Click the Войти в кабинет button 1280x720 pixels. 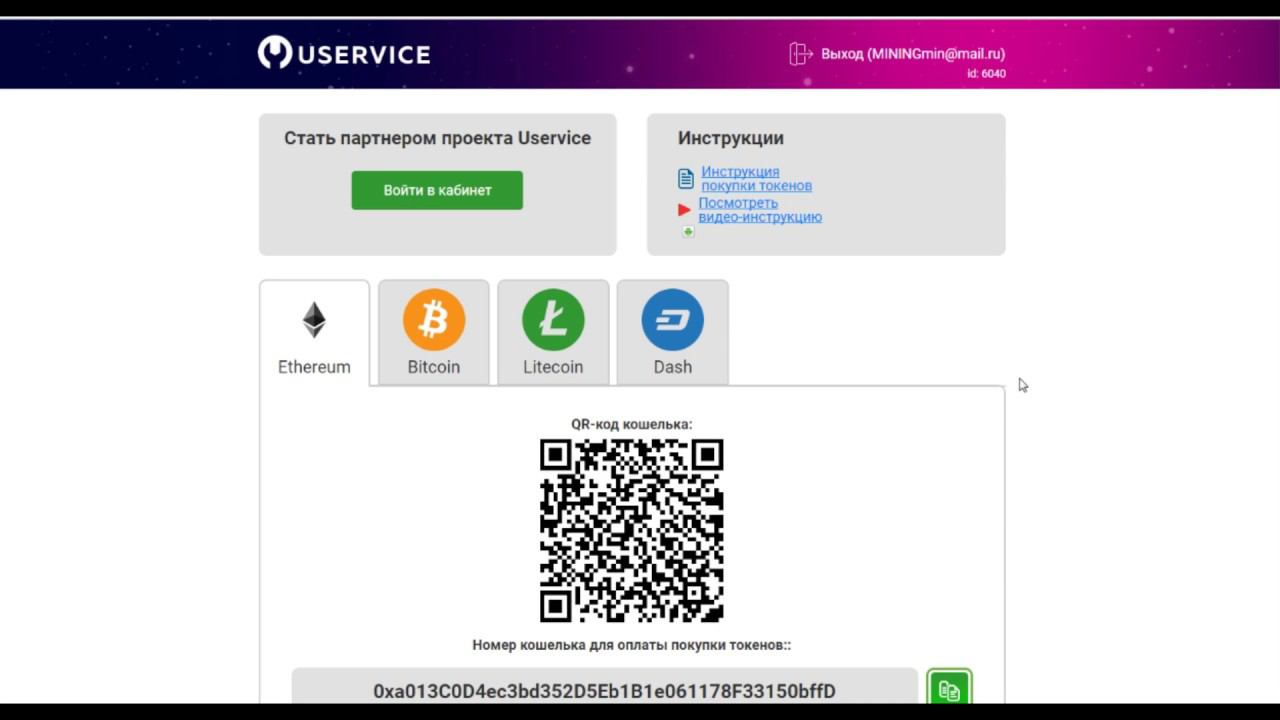point(437,190)
